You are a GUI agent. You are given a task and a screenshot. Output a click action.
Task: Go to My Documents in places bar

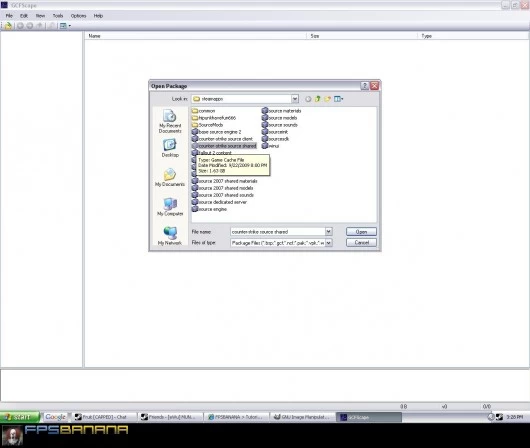[170, 178]
